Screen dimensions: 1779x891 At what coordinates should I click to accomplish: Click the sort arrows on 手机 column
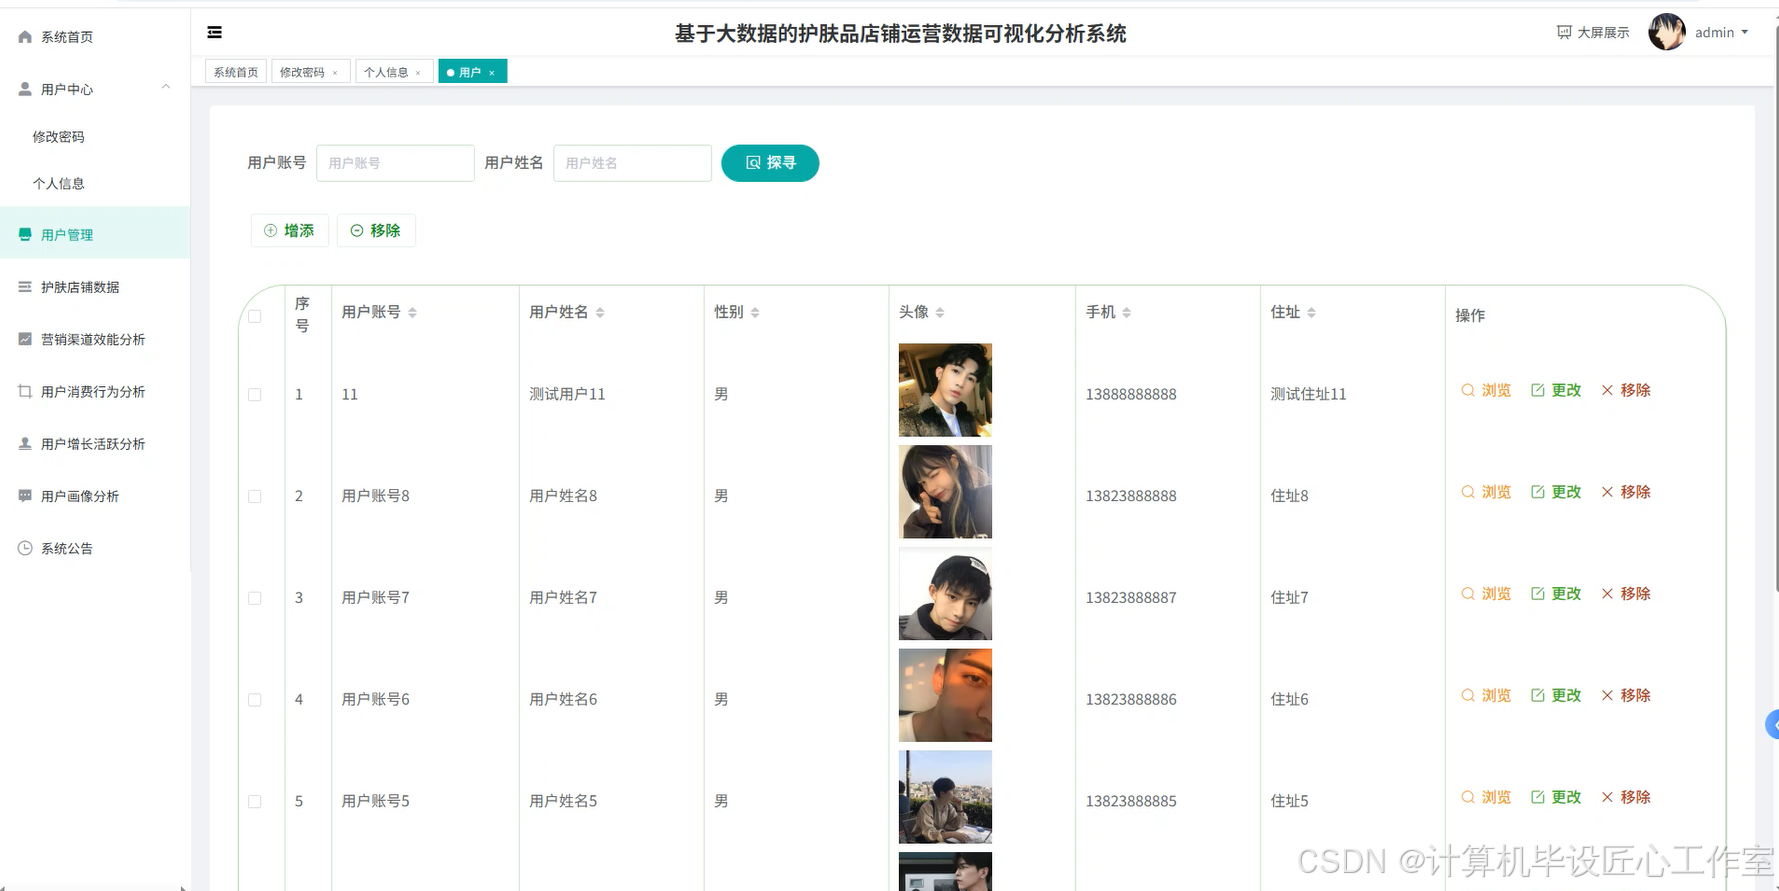[1127, 313]
